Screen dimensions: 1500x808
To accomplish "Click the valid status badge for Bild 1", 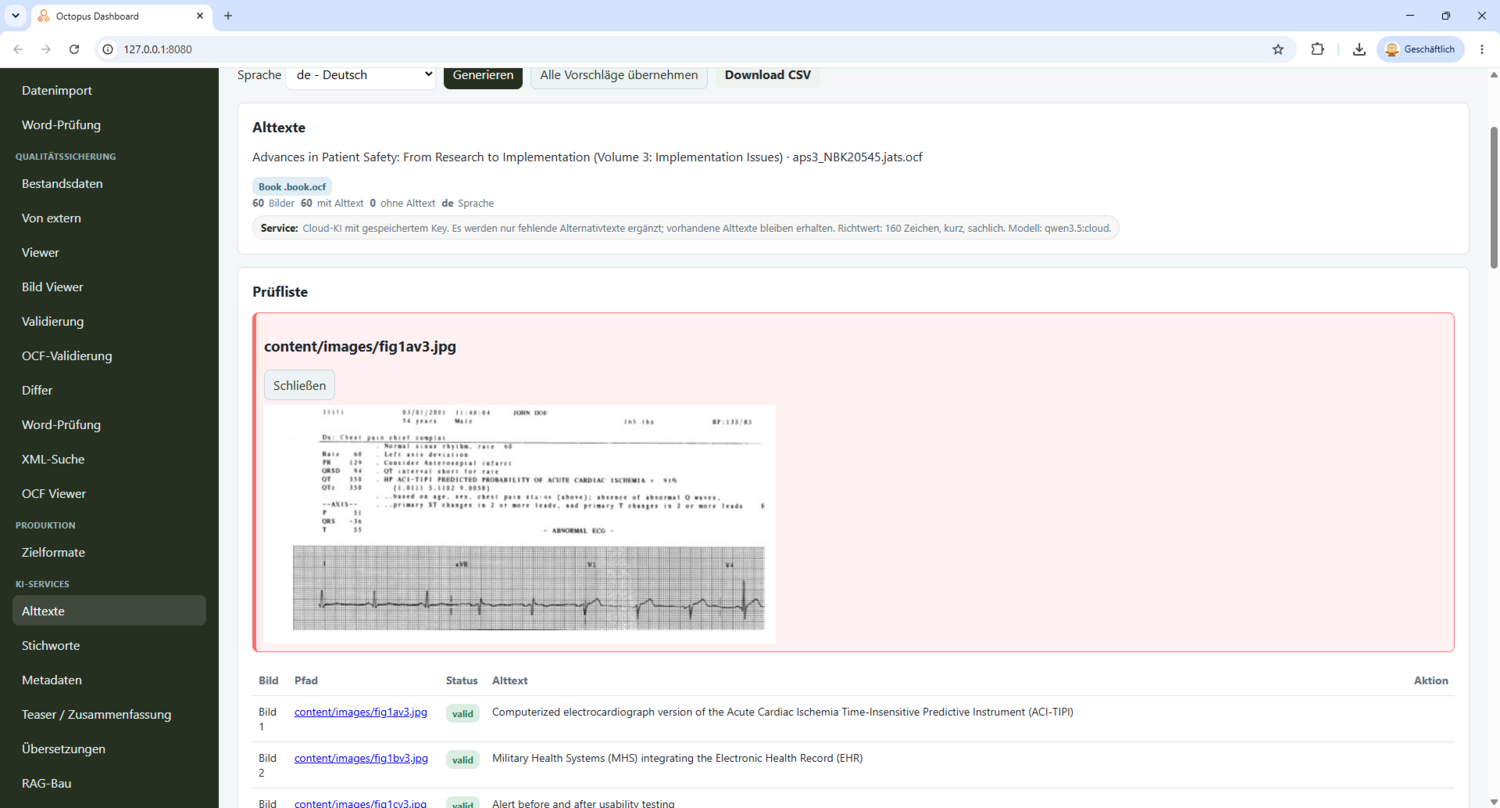I will 463,713.
